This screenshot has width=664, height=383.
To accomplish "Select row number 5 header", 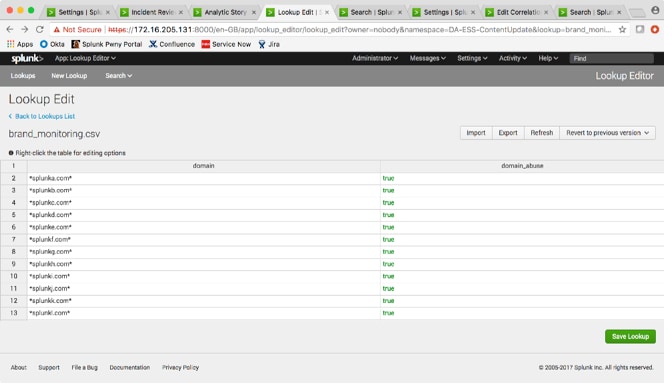I will 14,215.
